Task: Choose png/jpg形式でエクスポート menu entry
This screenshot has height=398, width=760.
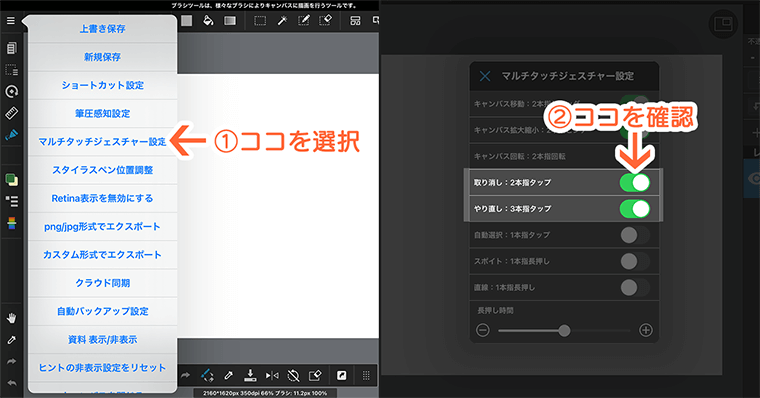Action: click(x=102, y=226)
